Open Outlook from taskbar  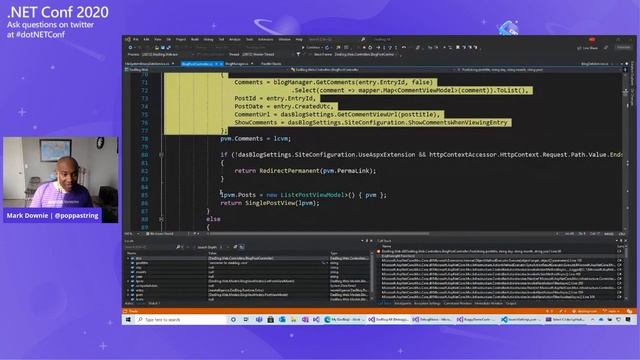[x=282, y=320]
